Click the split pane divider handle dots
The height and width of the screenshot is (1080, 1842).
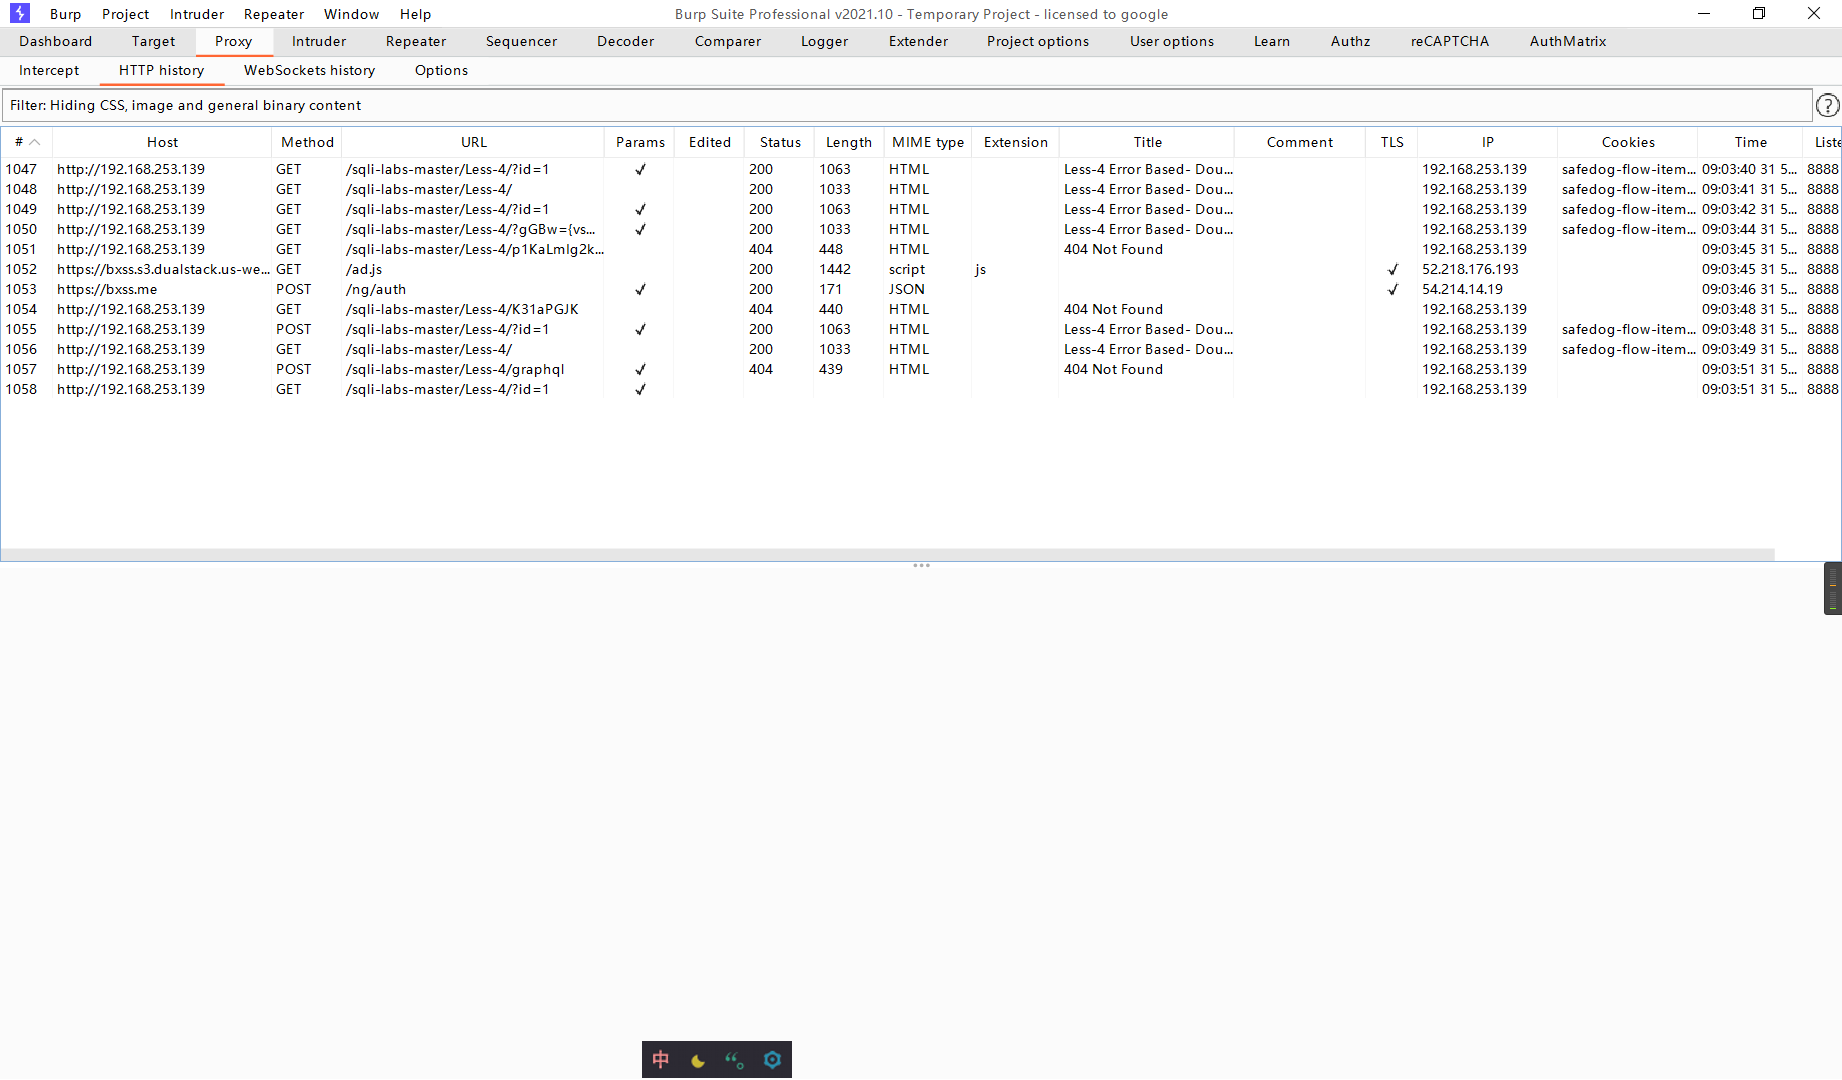coord(921,566)
